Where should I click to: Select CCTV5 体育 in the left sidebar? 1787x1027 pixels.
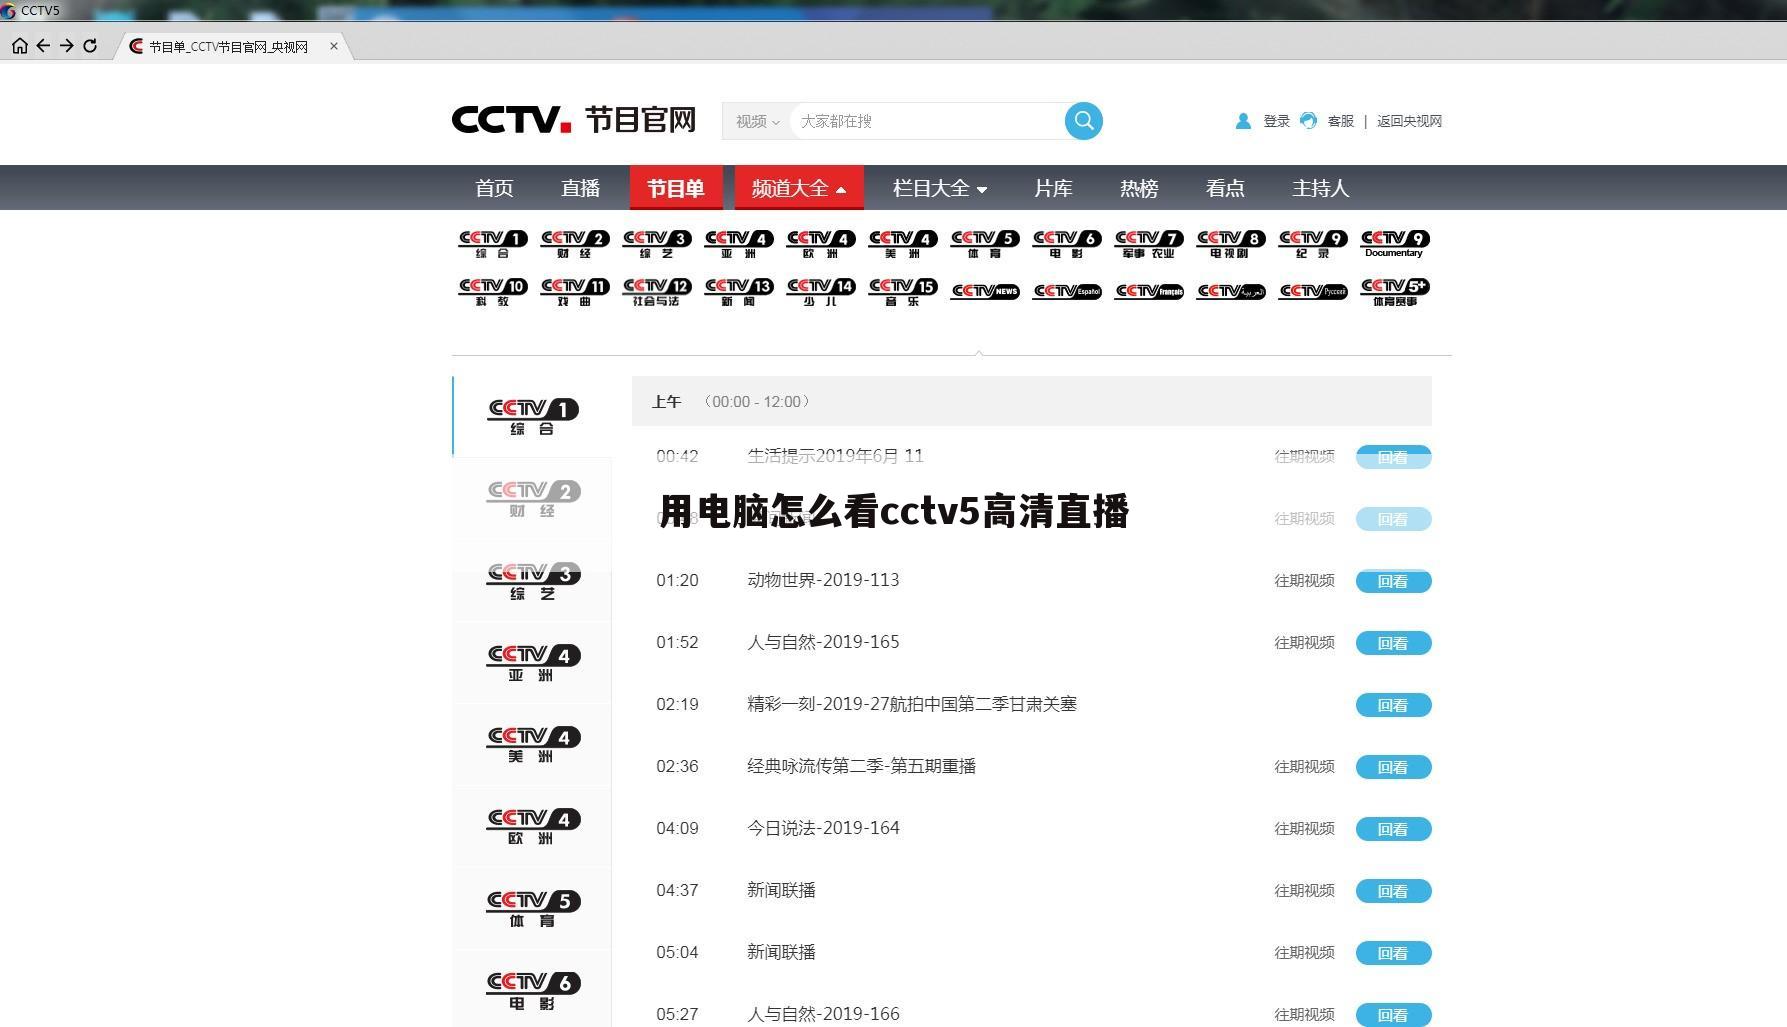click(x=532, y=908)
